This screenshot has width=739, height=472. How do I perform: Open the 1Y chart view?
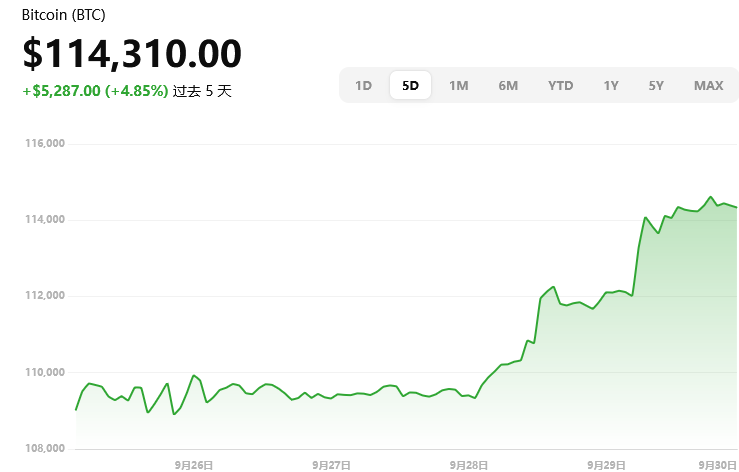tap(610, 86)
